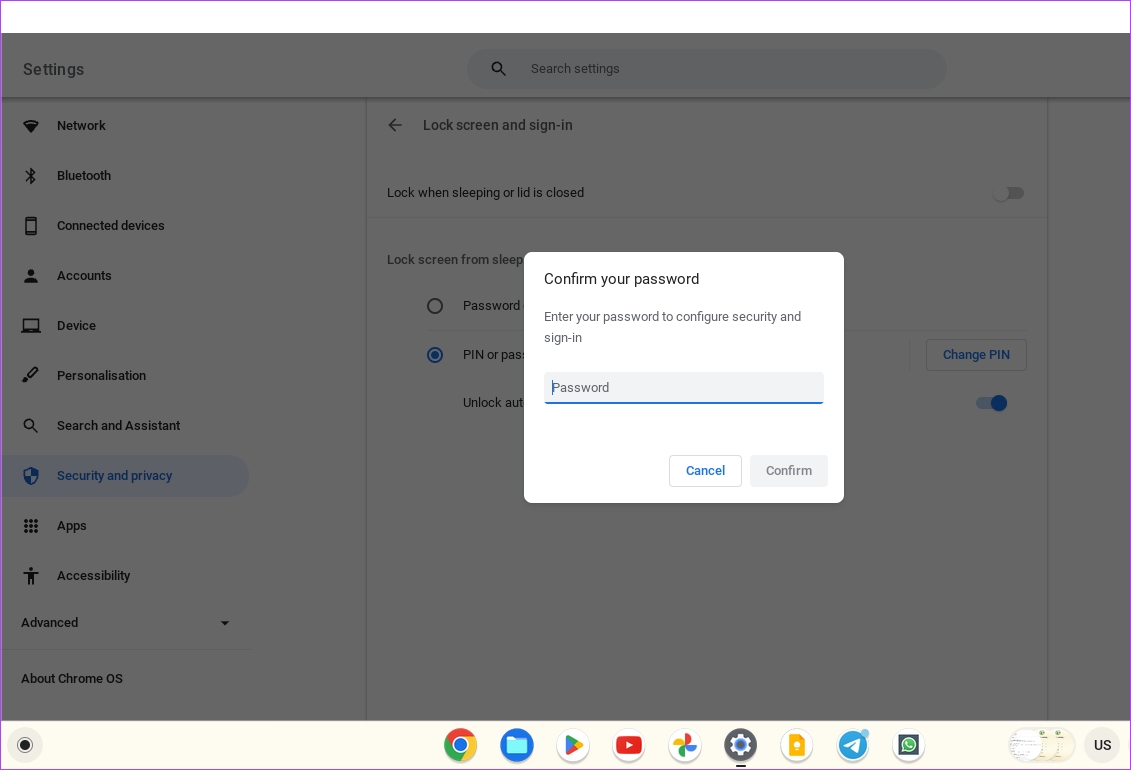Enable lock when sleeping or lid closed
The width and height of the screenshot is (1131, 770).
pos(1008,192)
